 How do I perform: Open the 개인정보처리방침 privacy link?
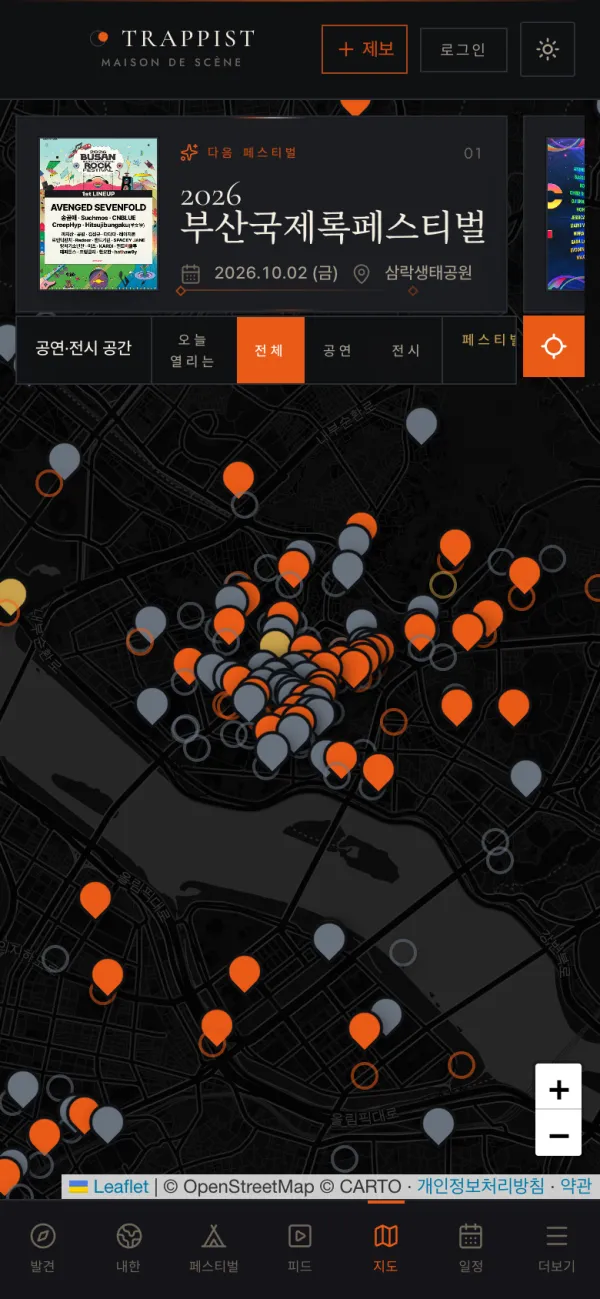point(481,1186)
